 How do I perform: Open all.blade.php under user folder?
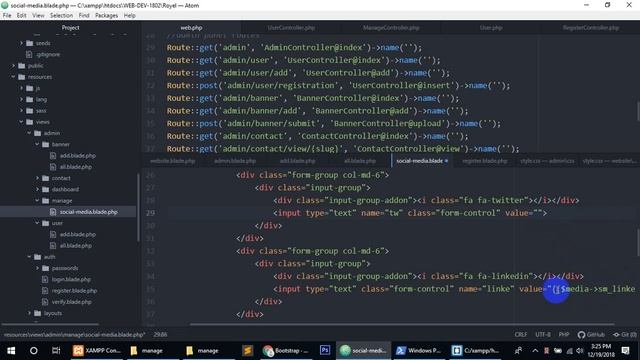pyautogui.click(x=76, y=246)
